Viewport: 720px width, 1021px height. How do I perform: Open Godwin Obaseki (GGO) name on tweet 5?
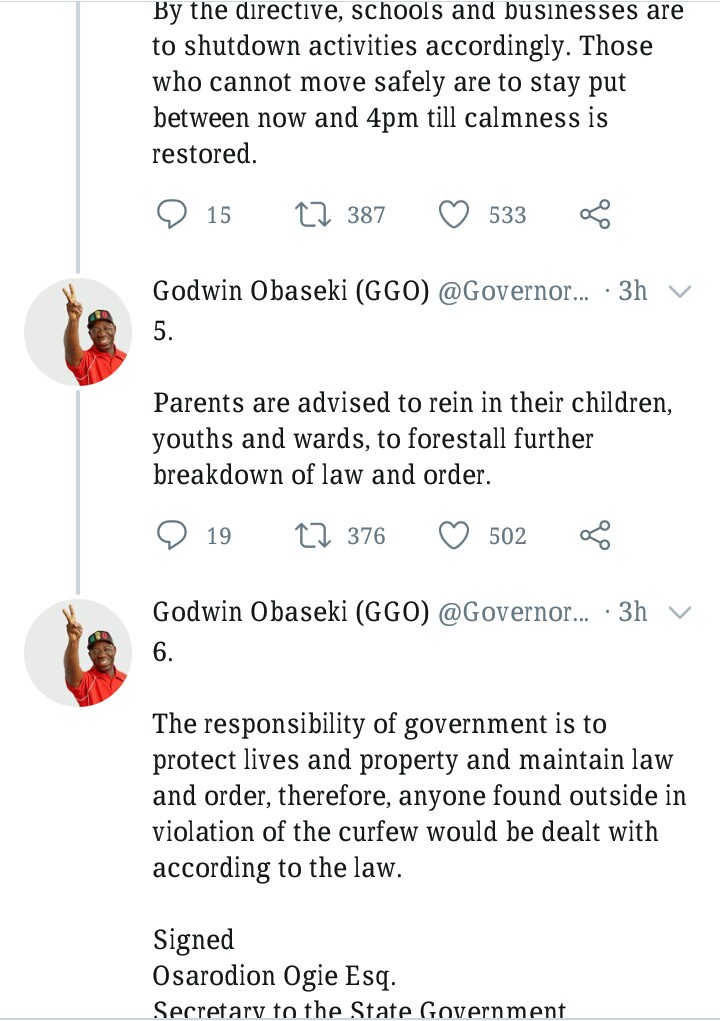tap(290, 291)
